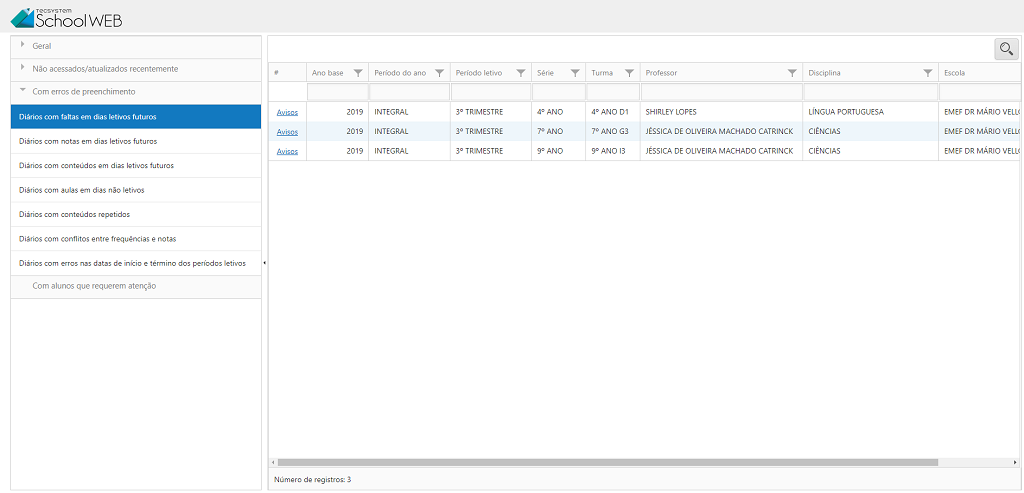The width and height of the screenshot is (1024, 493).
Task: Click the SchoolWEB logo
Action: pos(66,16)
